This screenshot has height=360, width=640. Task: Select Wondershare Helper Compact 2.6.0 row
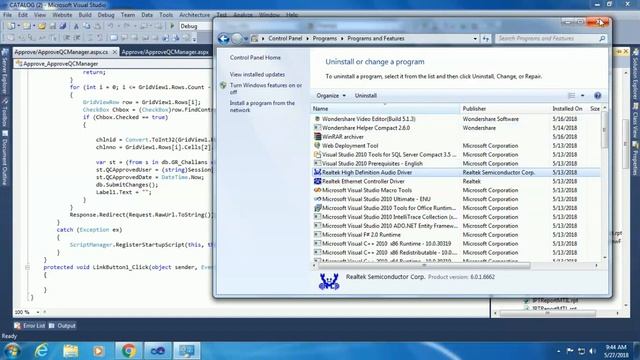click(456, 128)
